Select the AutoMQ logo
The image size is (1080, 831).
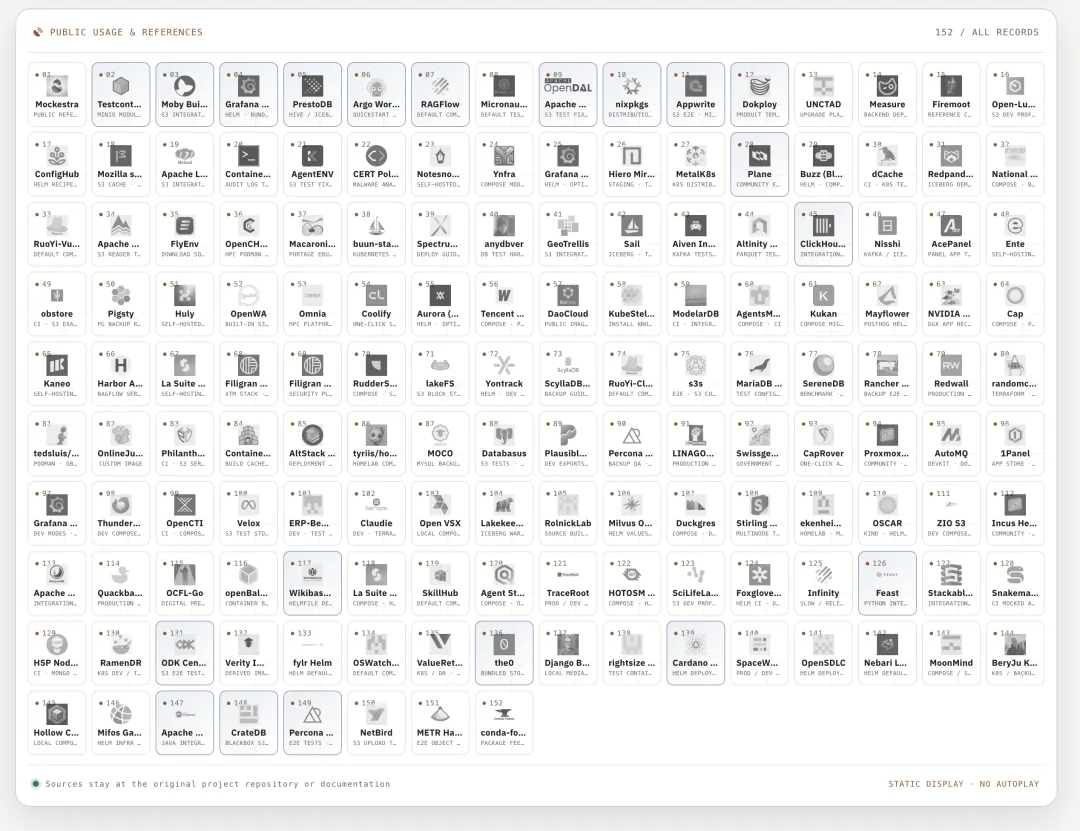951,435
